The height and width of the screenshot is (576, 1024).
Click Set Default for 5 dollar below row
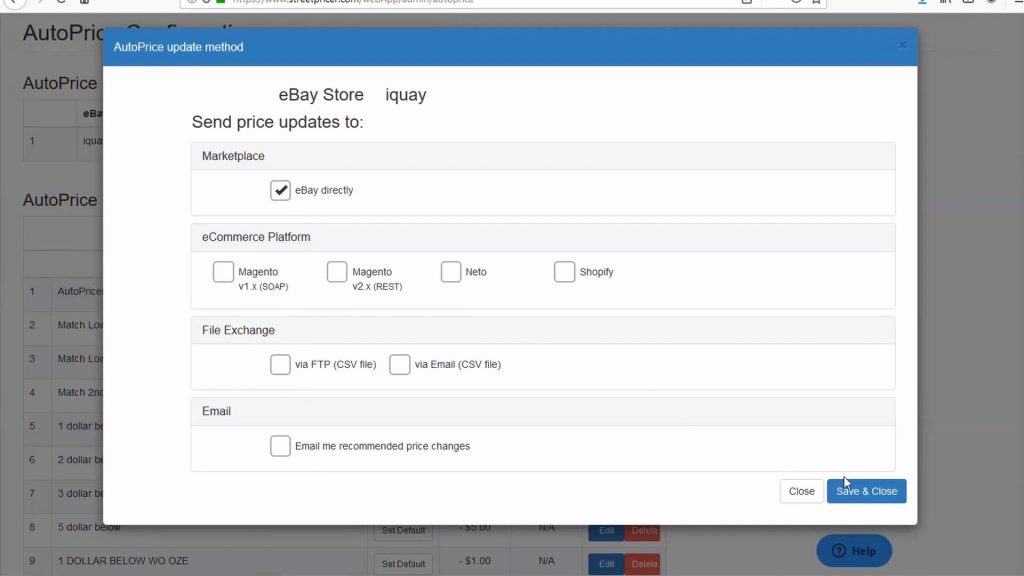(x=403, y=530)
